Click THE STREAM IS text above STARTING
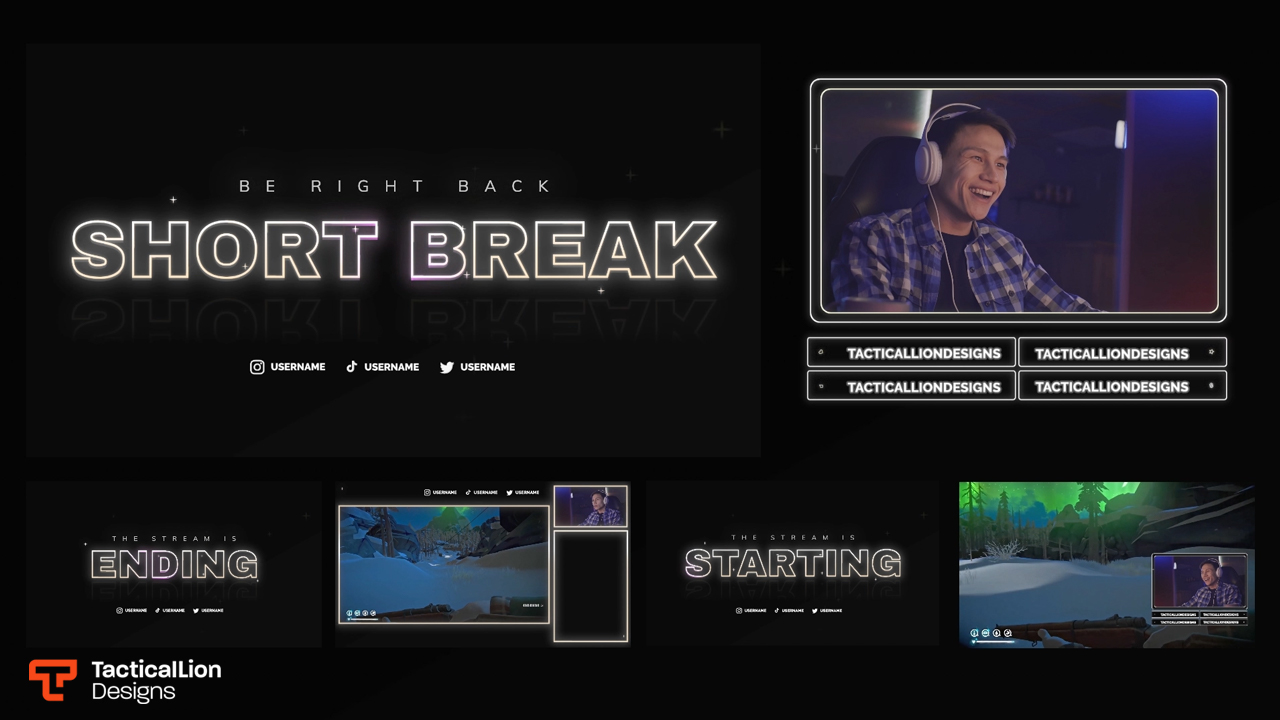The height and width of the screenshot is (720, 1280). tap(794, 538)
